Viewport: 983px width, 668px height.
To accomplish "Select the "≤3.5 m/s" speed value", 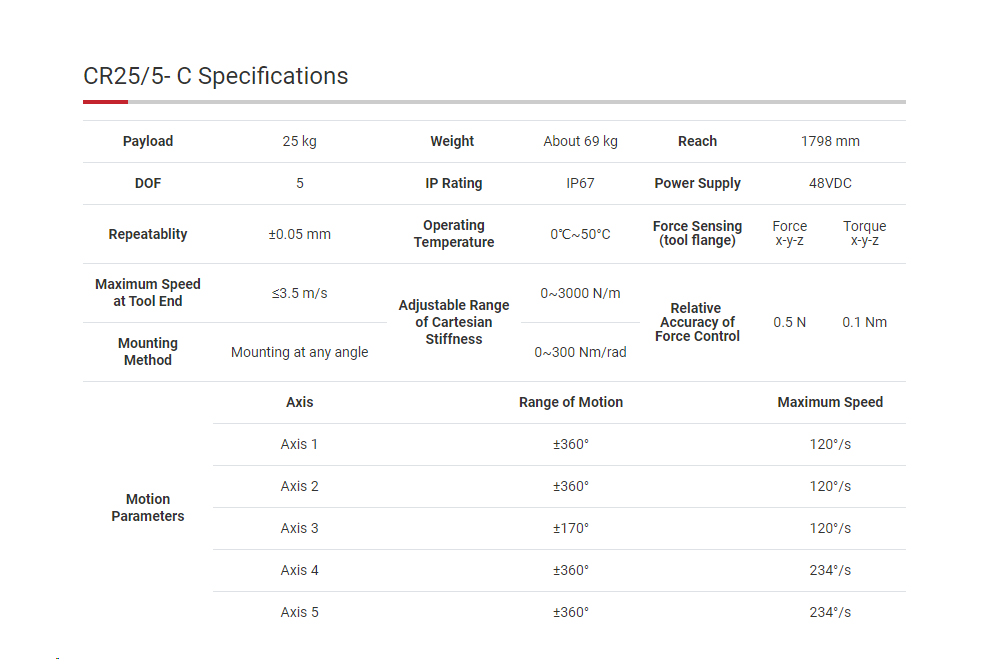I will click(x=299, y=294).
